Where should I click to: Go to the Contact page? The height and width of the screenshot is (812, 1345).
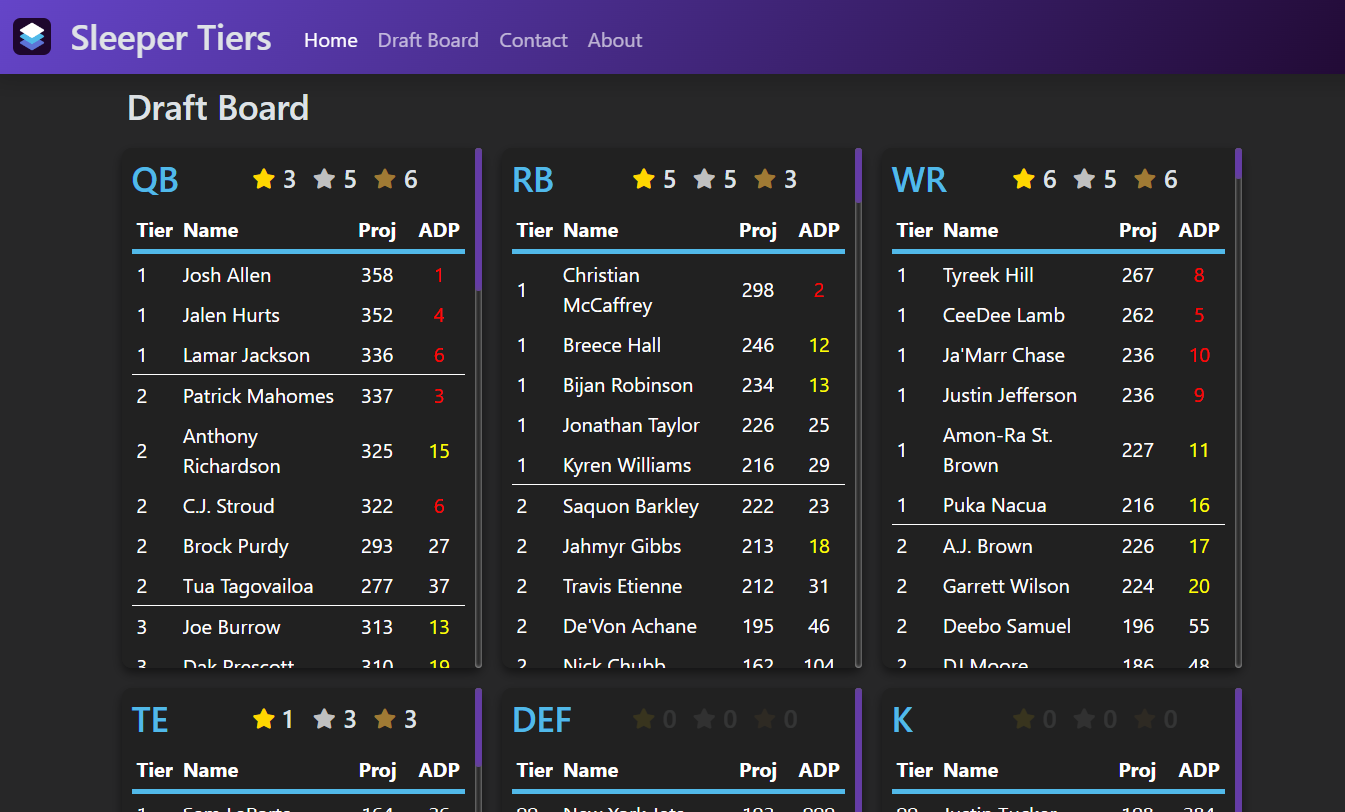[533, 40]
